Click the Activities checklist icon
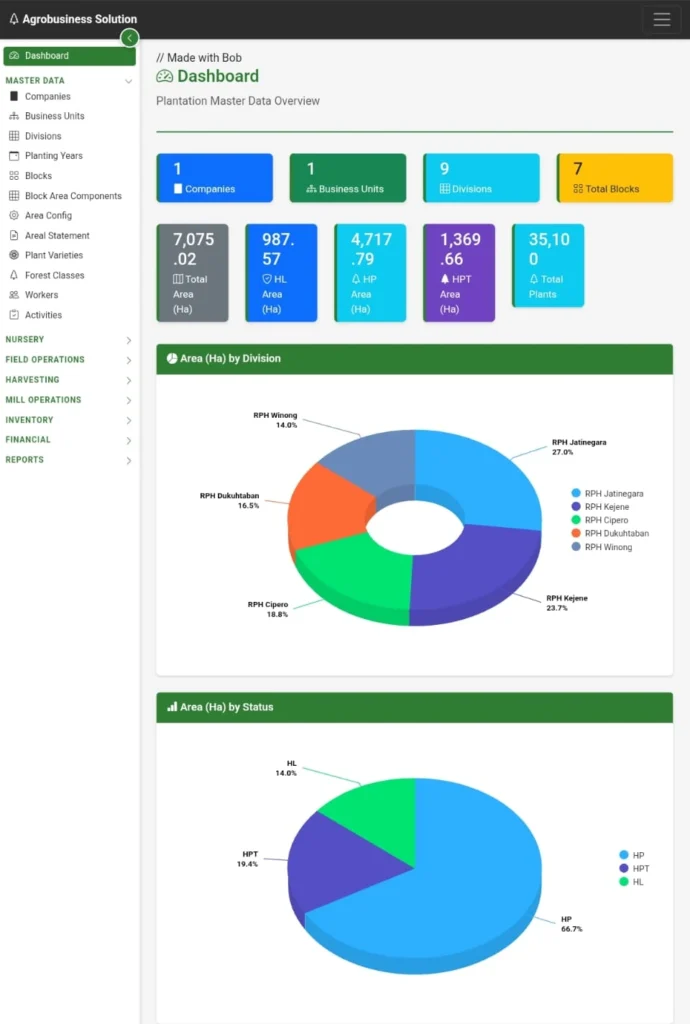The image size is (690, 1024). click(x=14, y=314)
